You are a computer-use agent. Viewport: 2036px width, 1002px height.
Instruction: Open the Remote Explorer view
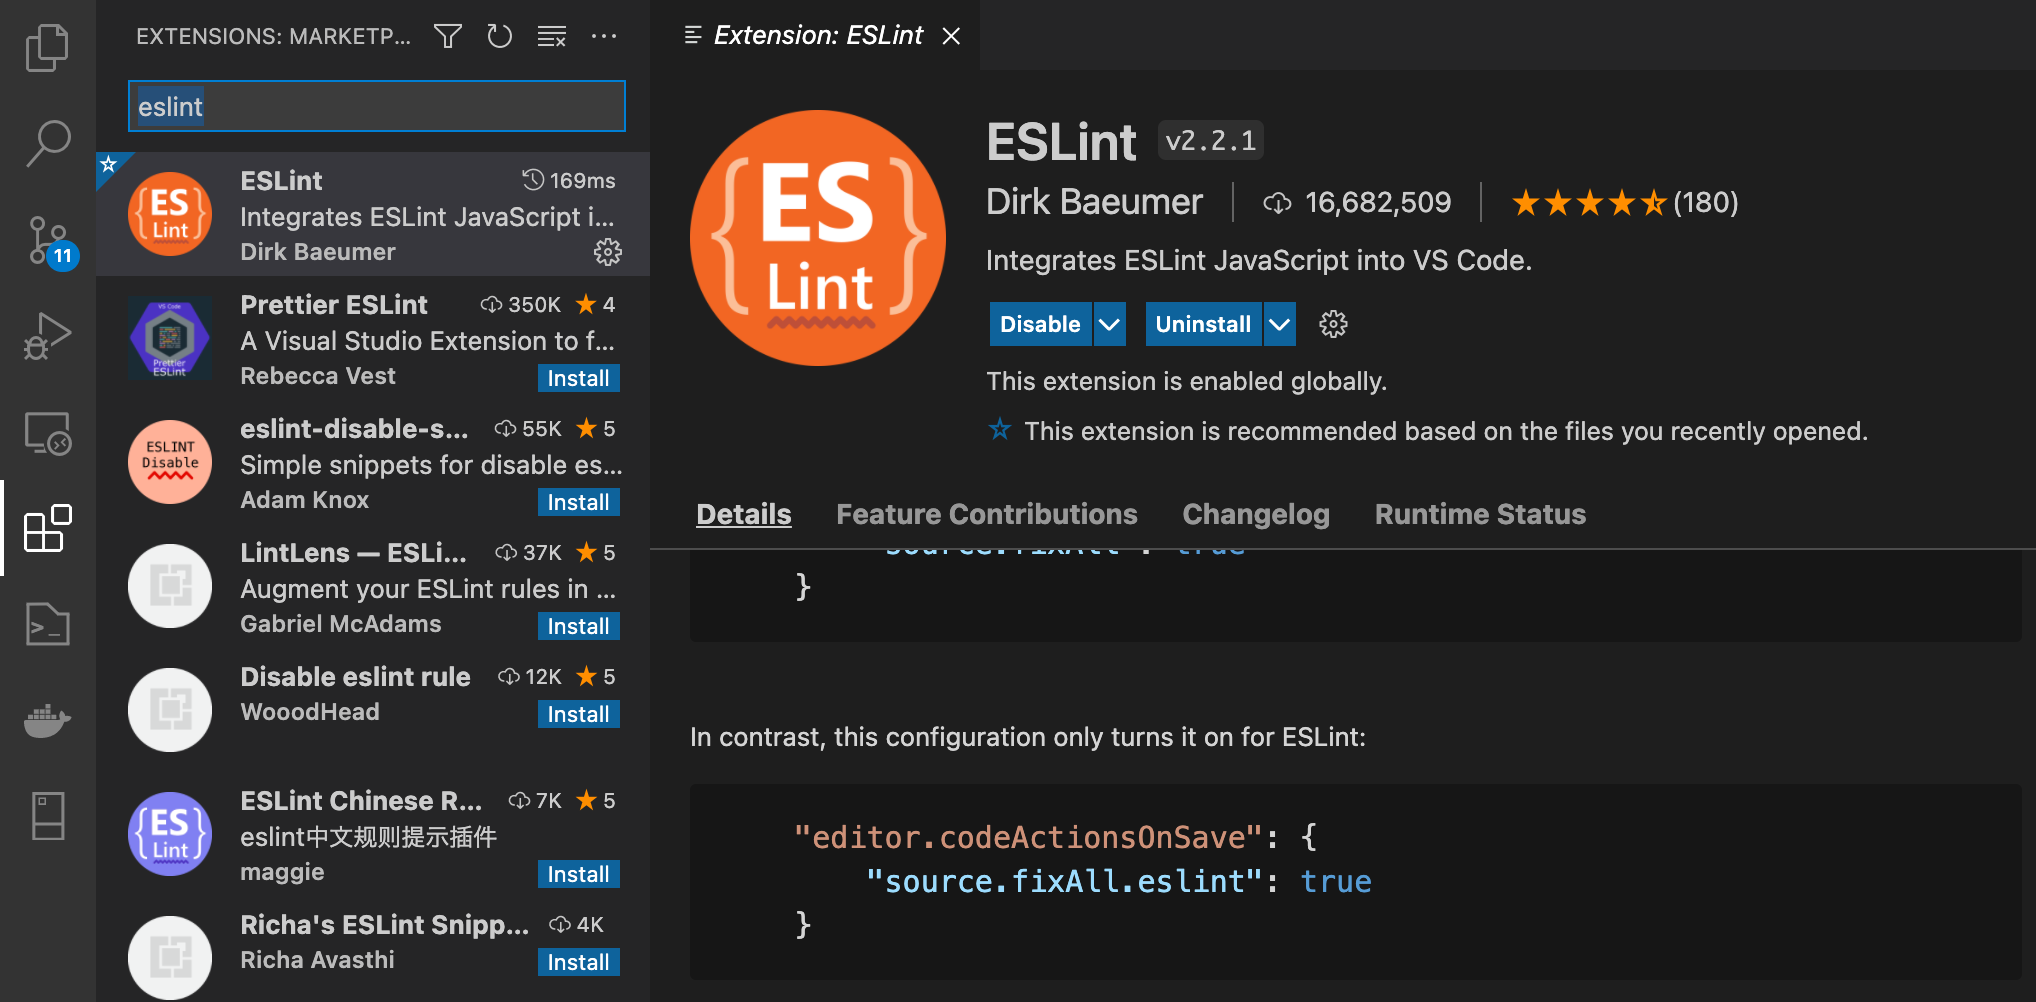tap(47, 433)
